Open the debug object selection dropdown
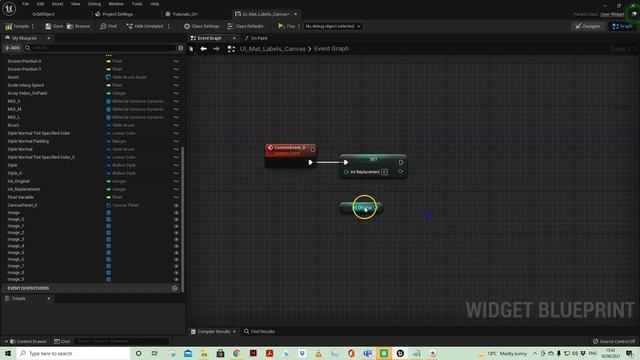The width and height of the screenshot is (640, 360). (x=332, y=26)
